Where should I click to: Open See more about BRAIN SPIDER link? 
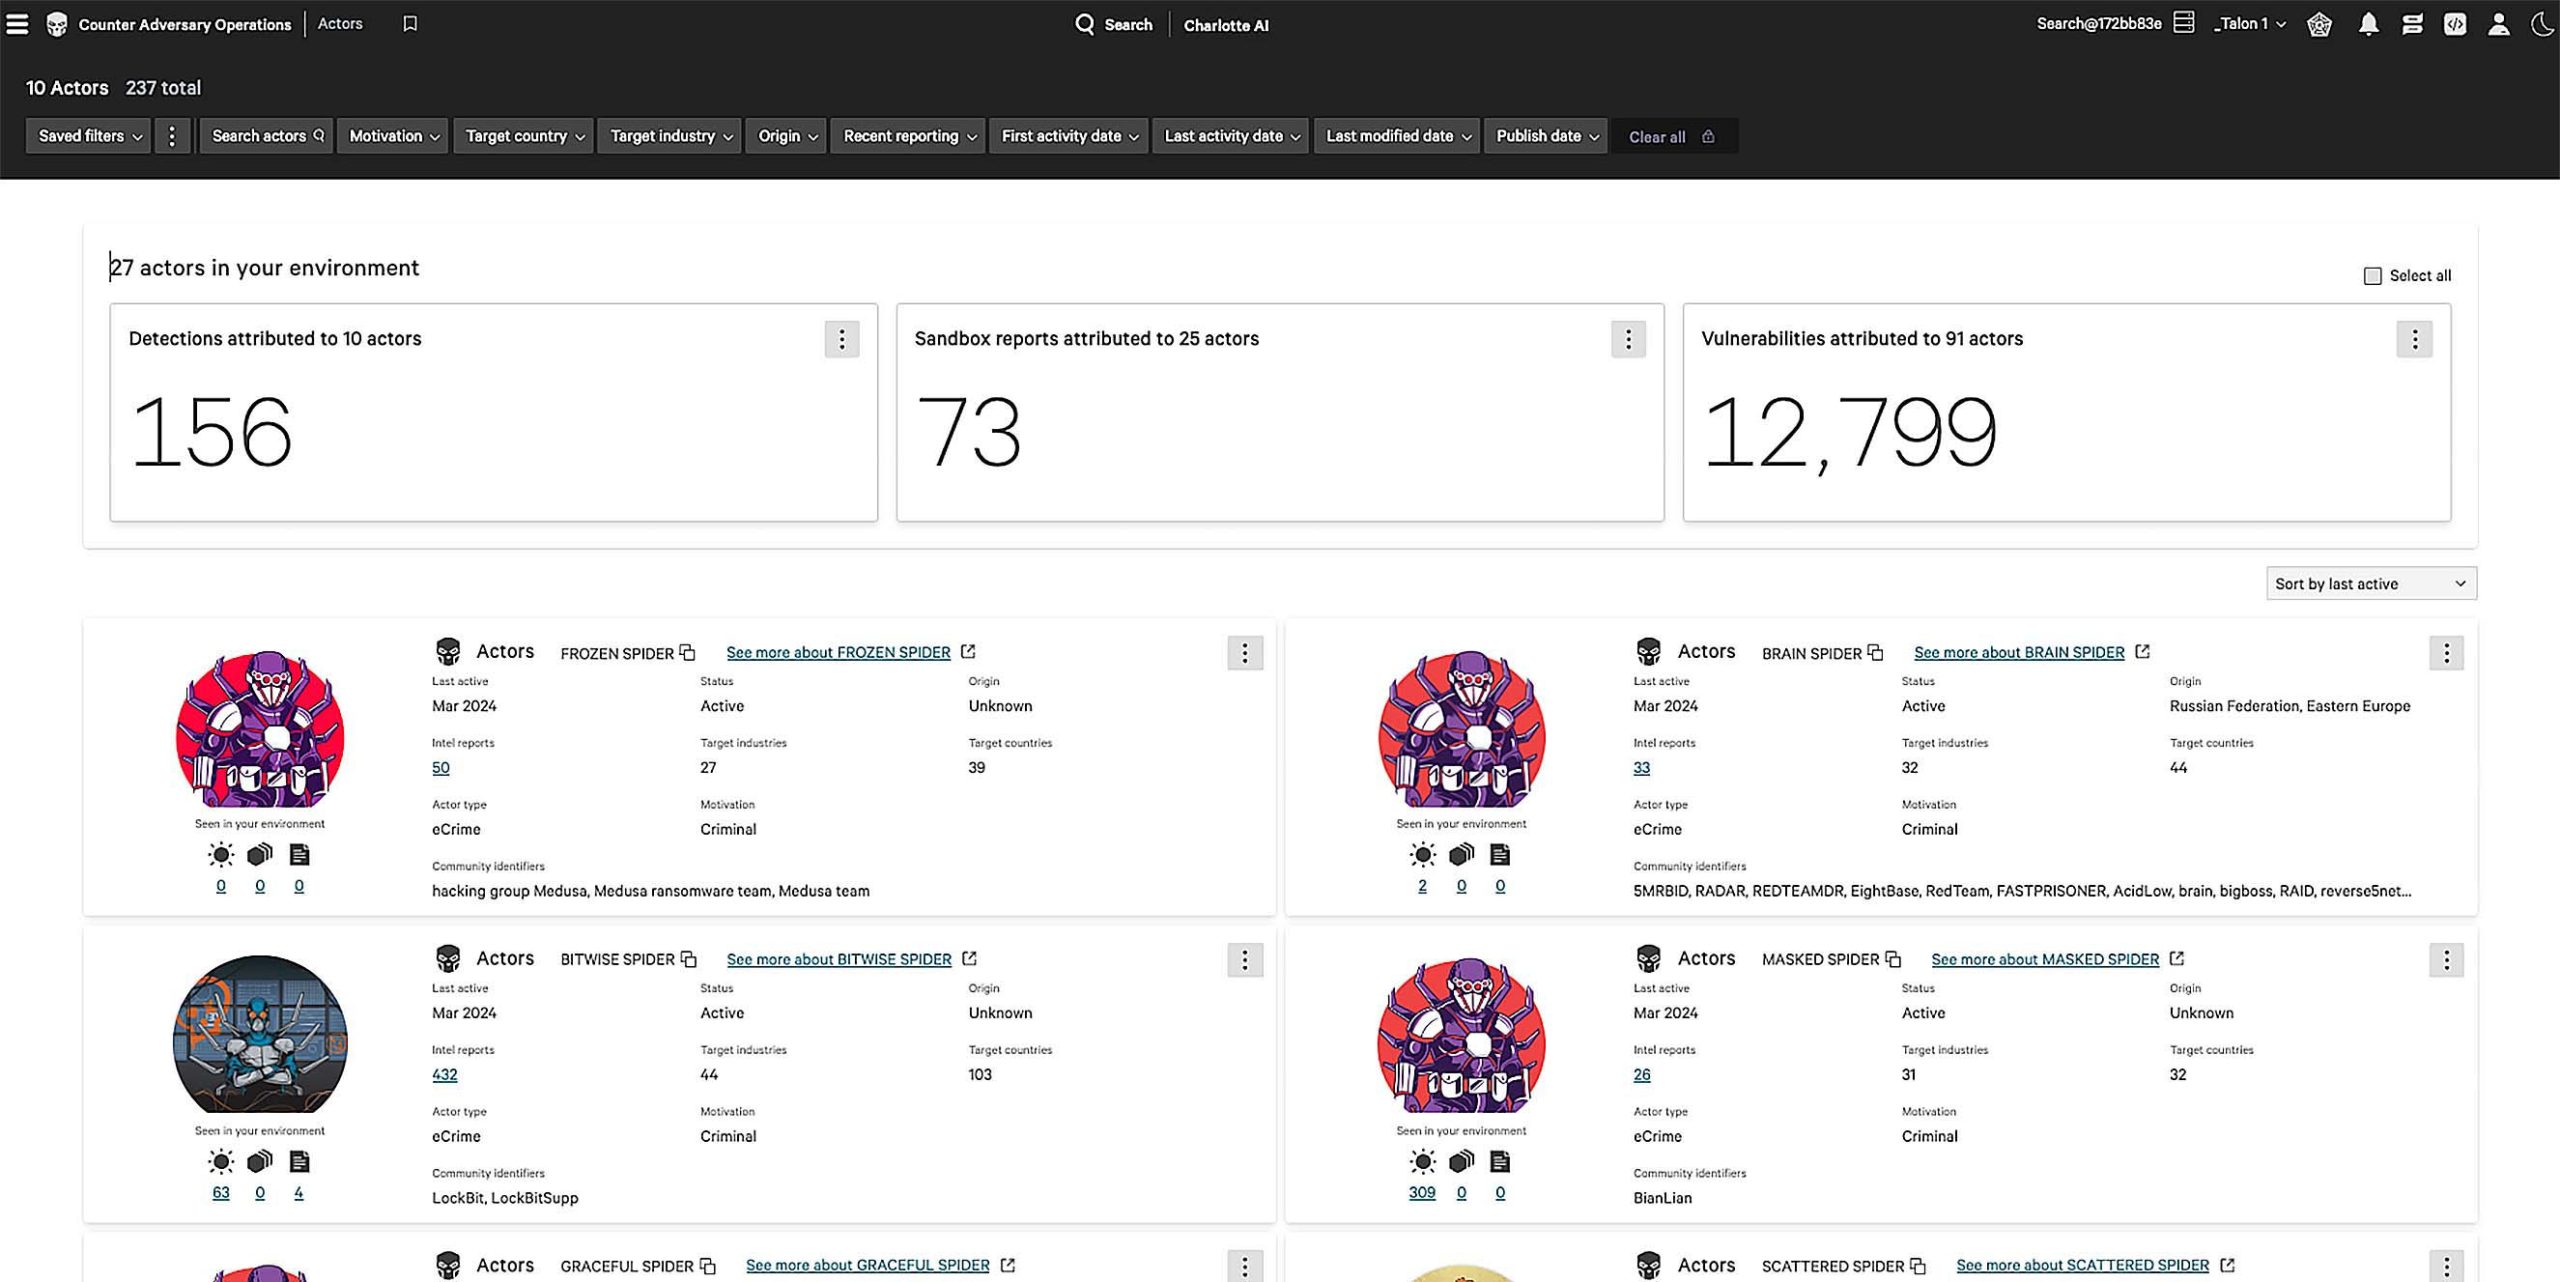(2019, 652)
